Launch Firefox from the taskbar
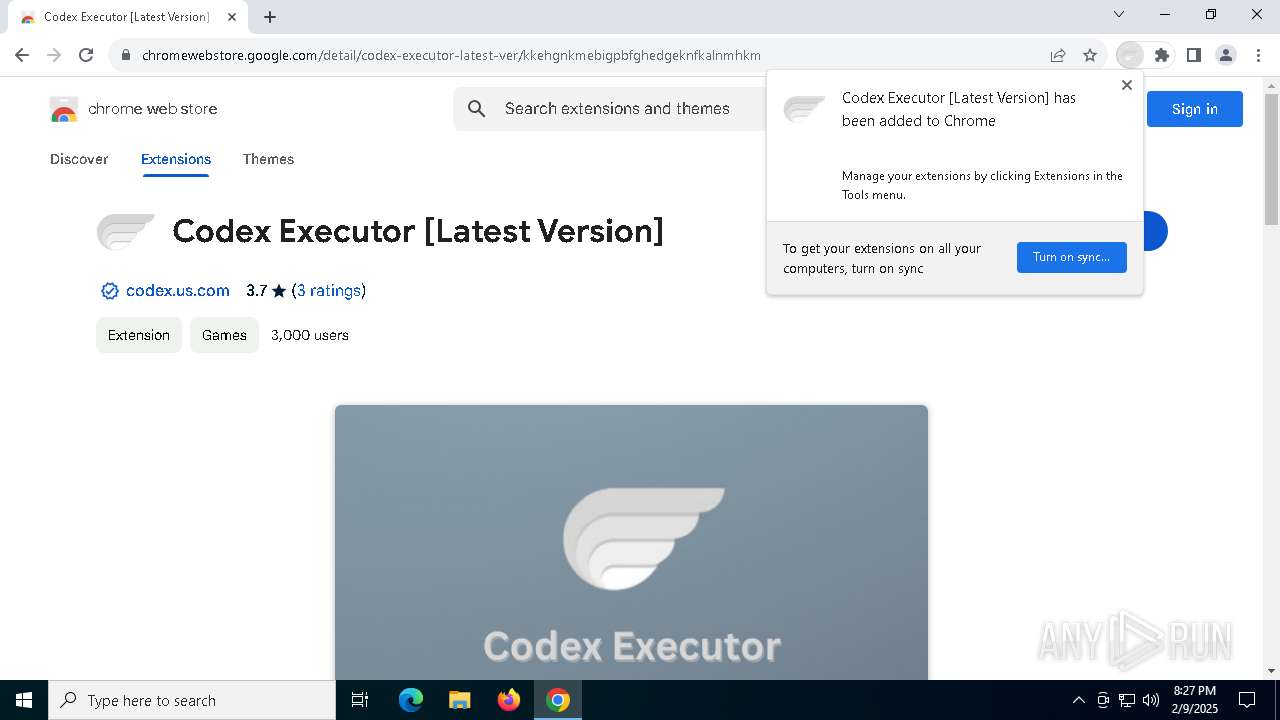The width and height of the screenshot is (1280, 720). 509,700
